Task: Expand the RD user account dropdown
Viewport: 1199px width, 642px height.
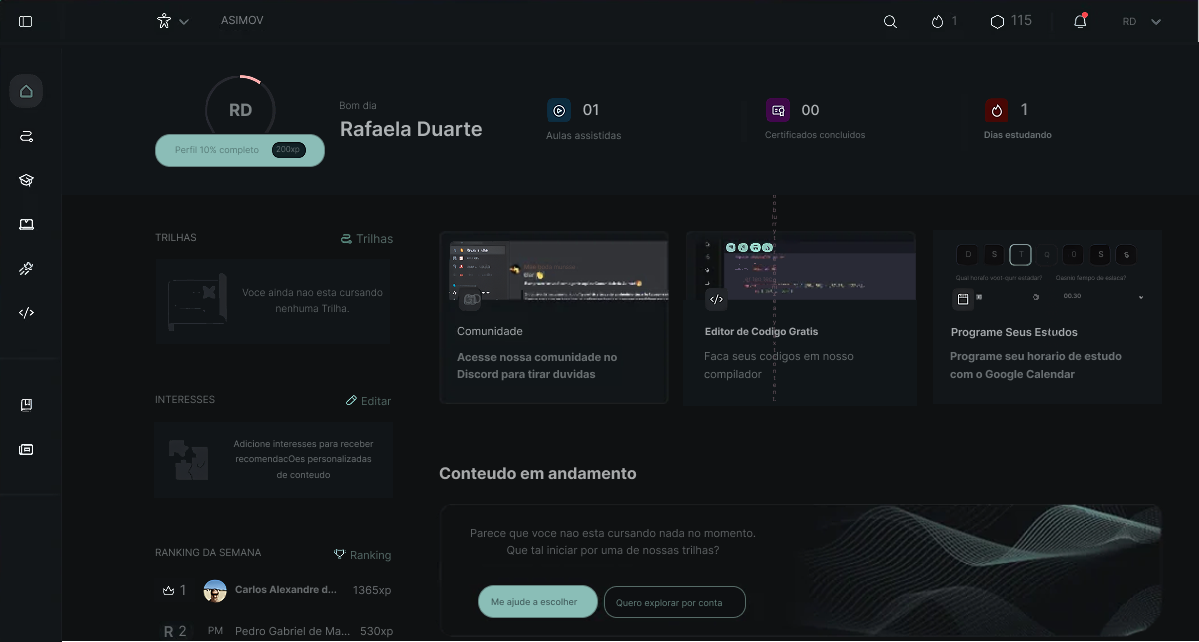Action: pos(1142,21)
